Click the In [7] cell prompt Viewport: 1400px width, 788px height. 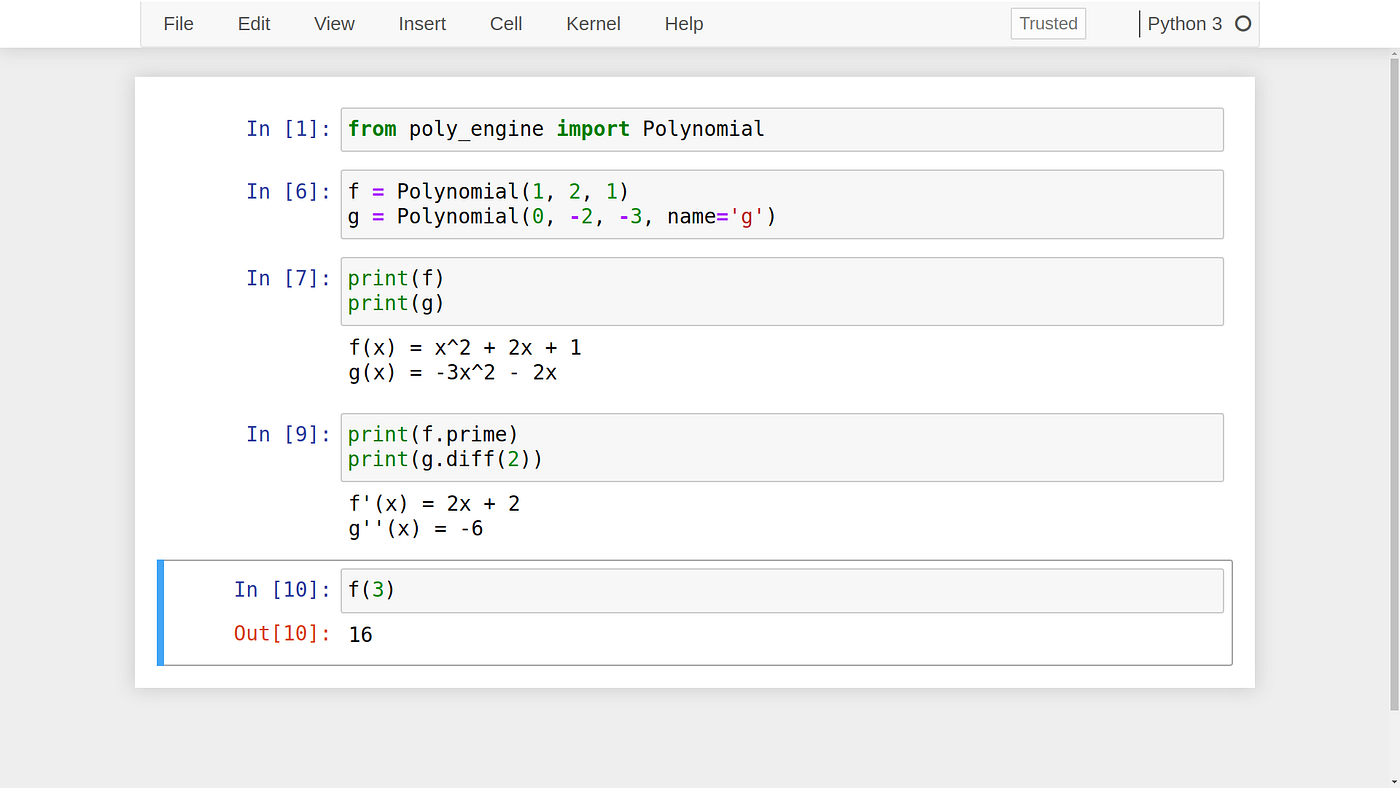(288, 278)
